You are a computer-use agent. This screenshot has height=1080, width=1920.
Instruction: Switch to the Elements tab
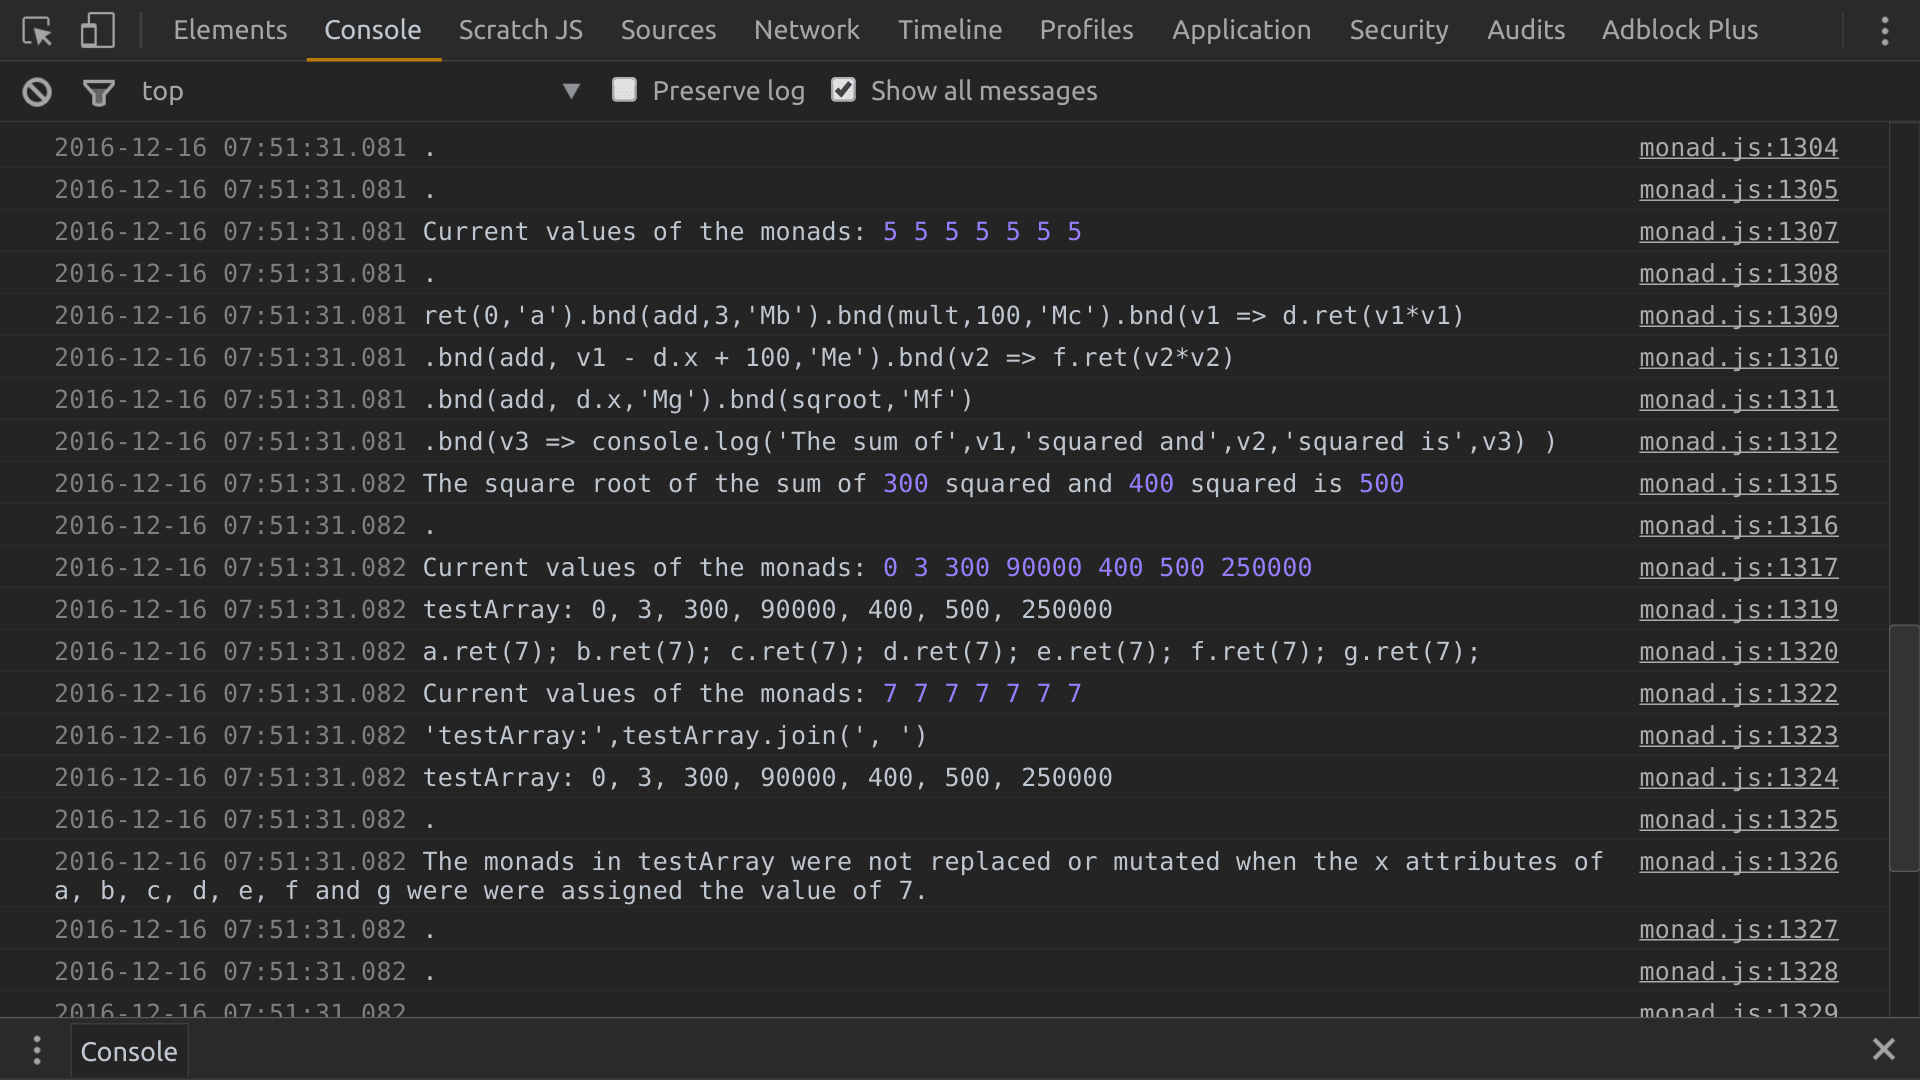(x=229, y=29)
